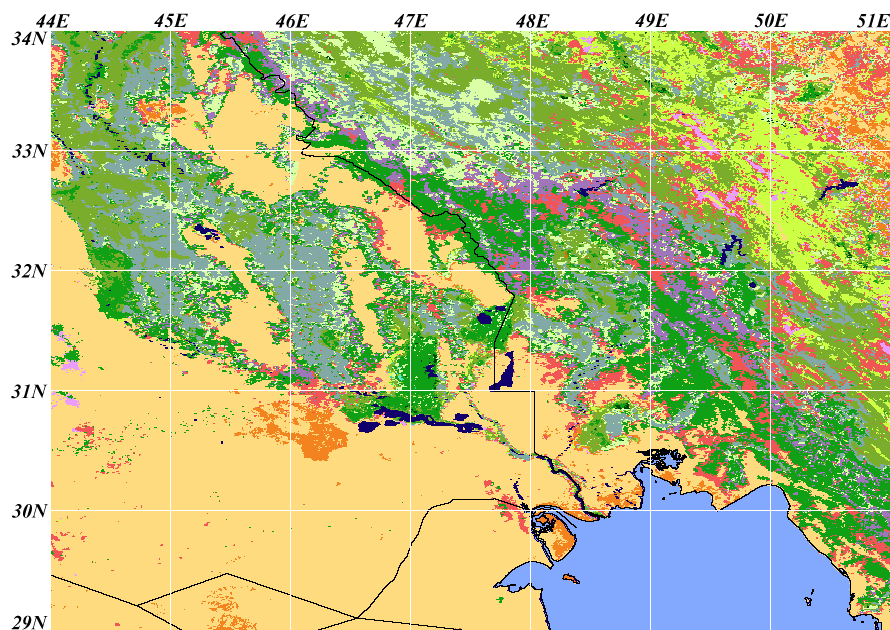
Task: Click the 32N latitude label
Action: point(28,271)
